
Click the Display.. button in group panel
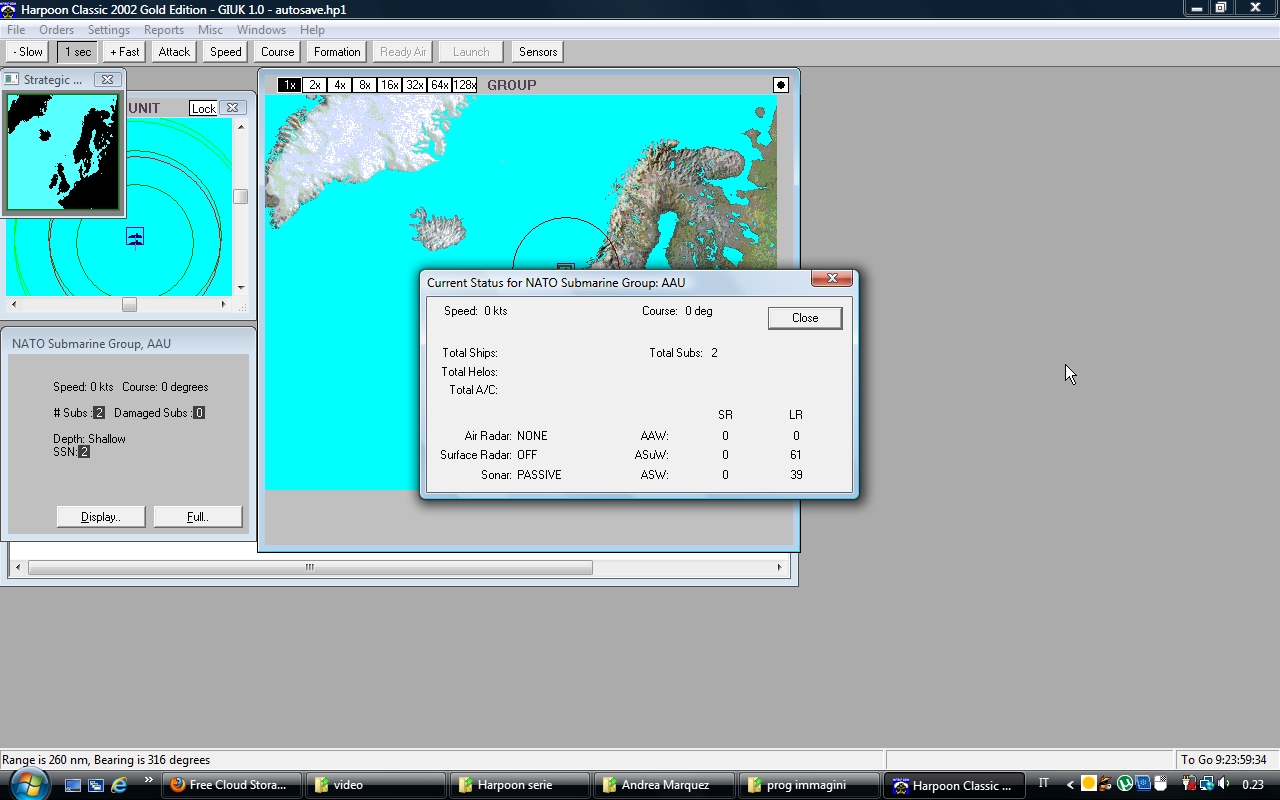[x=100, y=517]
